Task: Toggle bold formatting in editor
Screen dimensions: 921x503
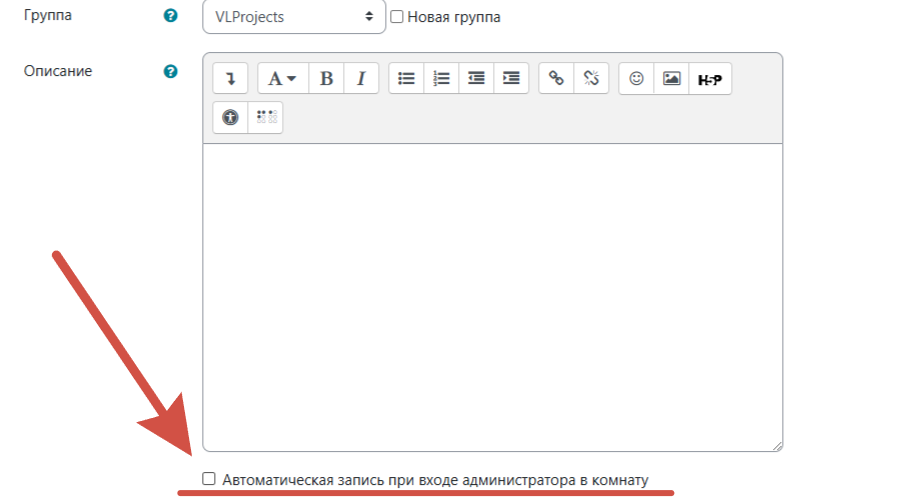Action: pyautogui.click(x=326, y=78)
